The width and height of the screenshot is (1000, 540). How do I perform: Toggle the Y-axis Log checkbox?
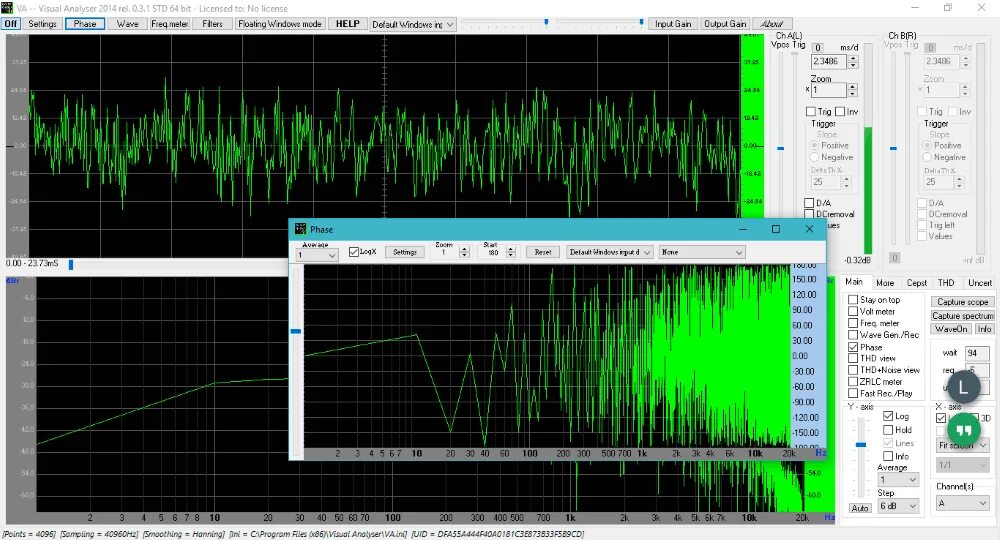(888, 416)
